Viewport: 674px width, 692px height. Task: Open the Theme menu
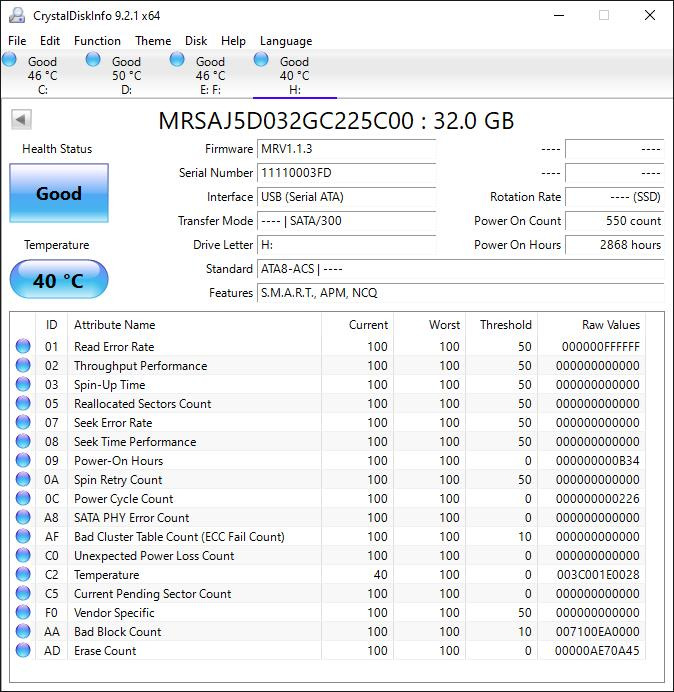pos(153,41)
